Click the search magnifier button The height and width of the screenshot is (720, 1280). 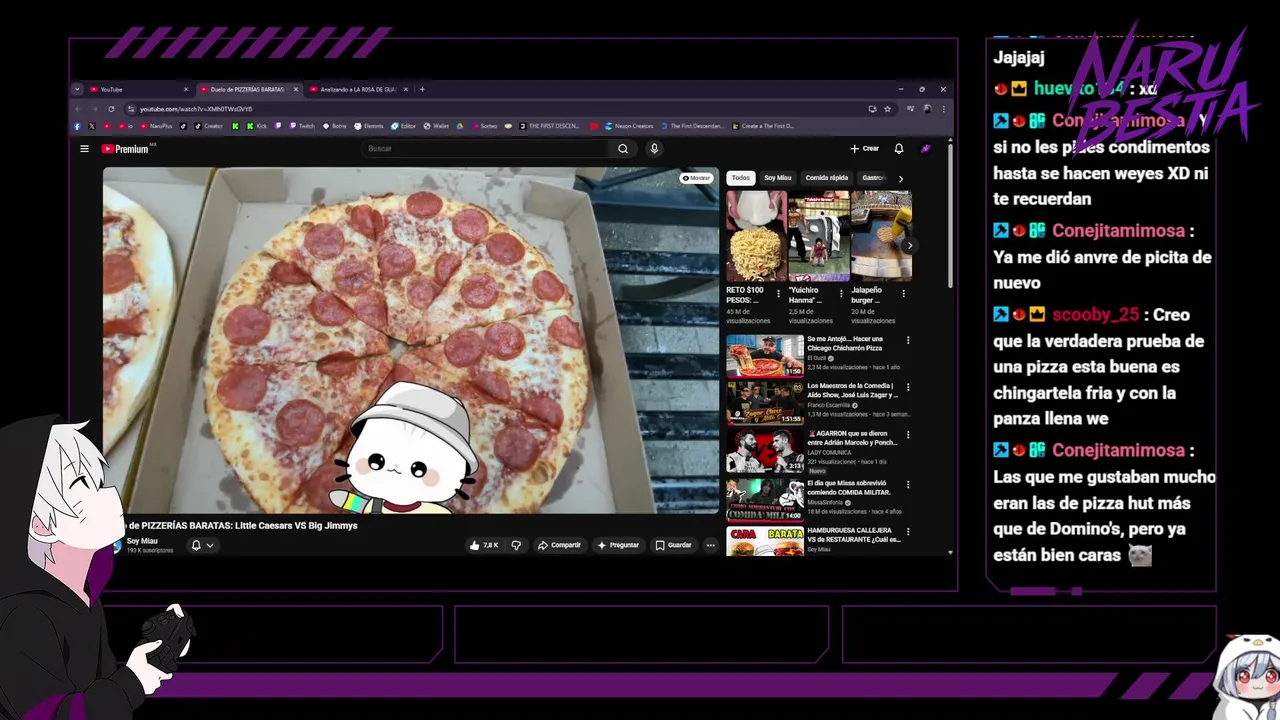(x=623, y=149)
